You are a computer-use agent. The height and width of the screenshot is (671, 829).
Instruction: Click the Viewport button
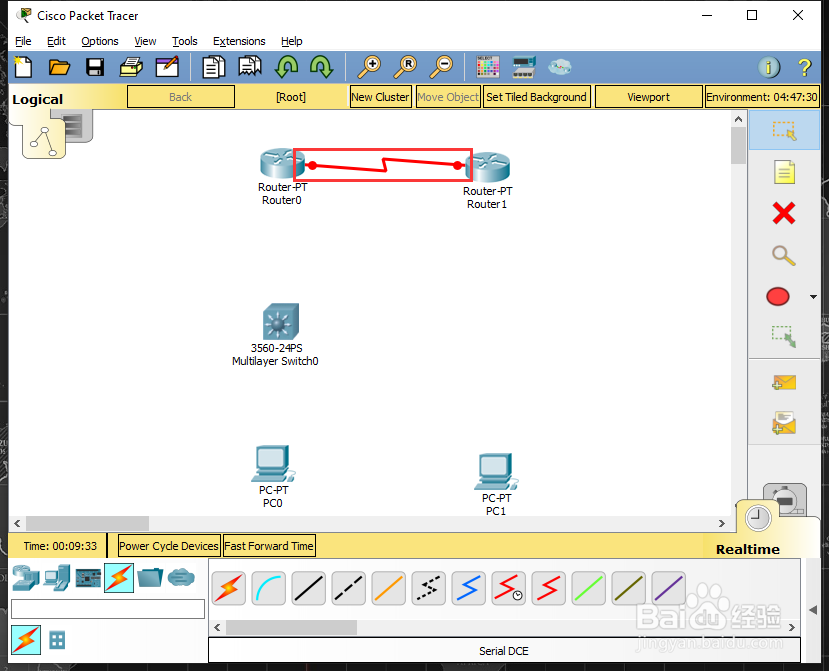[648, 97]
